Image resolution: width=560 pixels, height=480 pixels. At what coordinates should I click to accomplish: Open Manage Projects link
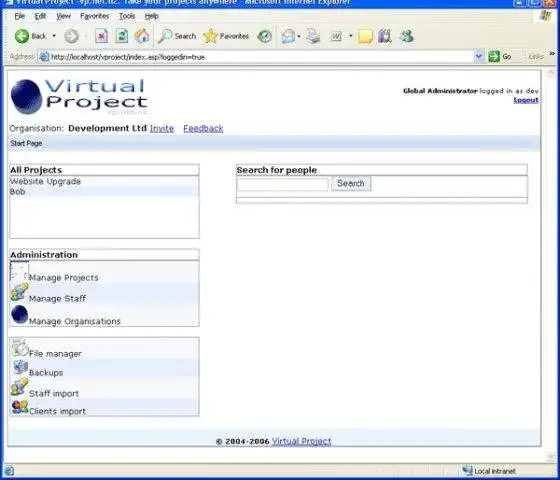tap(64, 278)
